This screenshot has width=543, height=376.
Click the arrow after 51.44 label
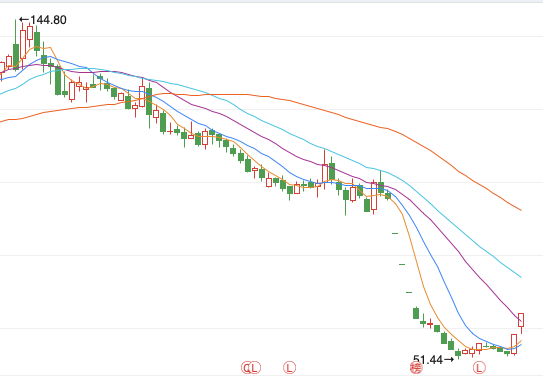point(448,360)
